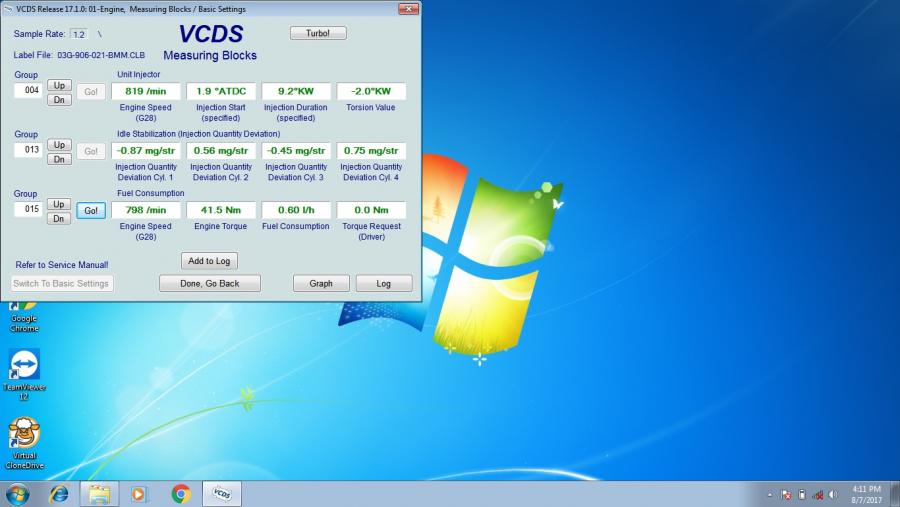Click the Turbo! button
The height and width of the screenshot is (507, 900).
pyautogui.click(x=318, y=33)
